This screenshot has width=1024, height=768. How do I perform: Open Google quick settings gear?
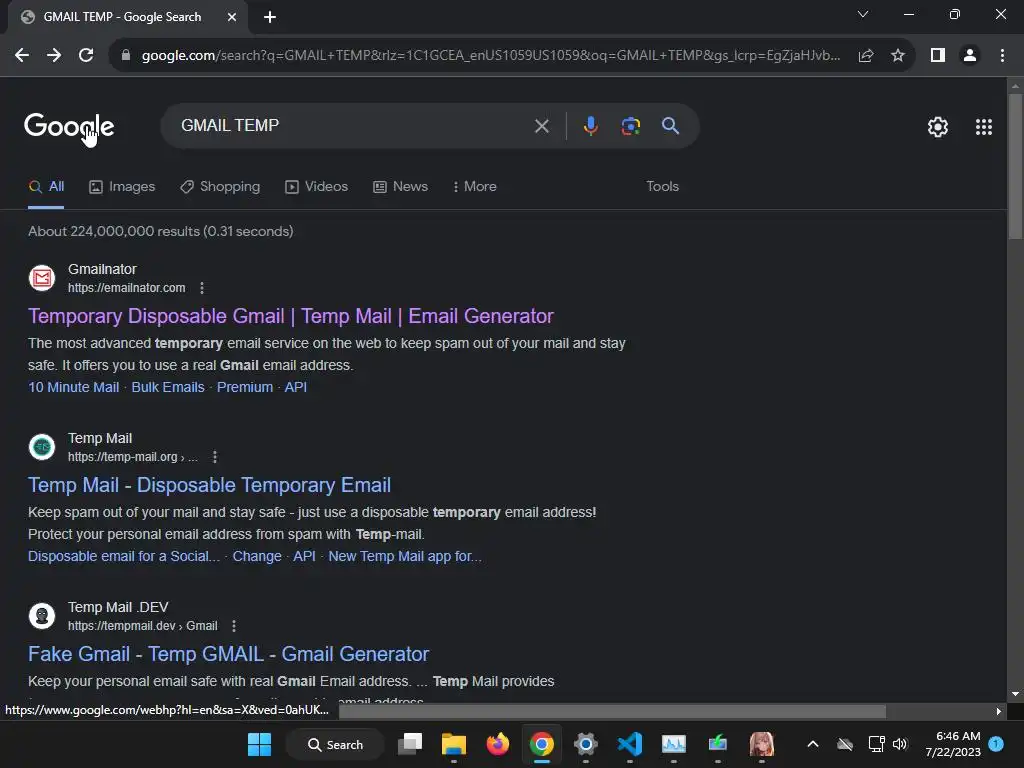pos(938,127)
